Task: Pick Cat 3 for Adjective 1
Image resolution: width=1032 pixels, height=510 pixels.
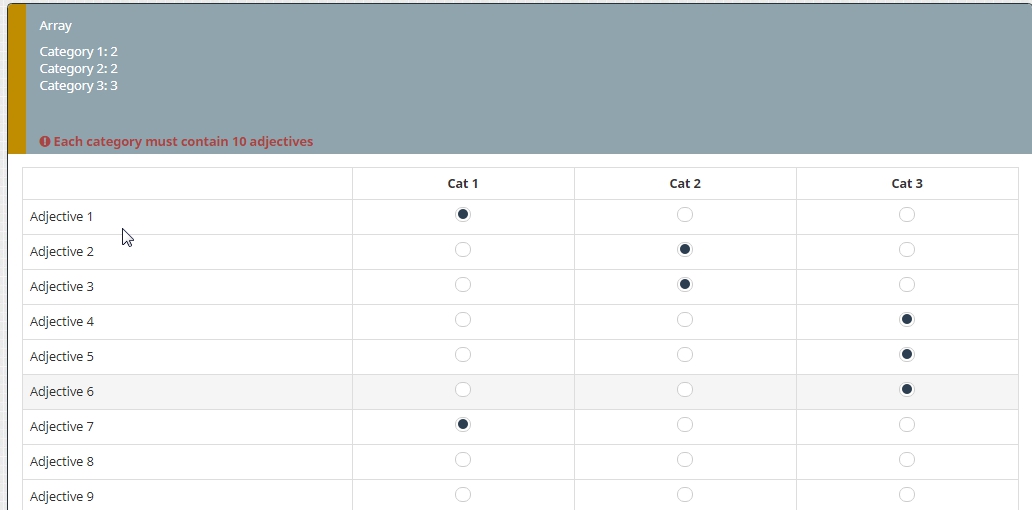Action: click(x=907, y=215)
